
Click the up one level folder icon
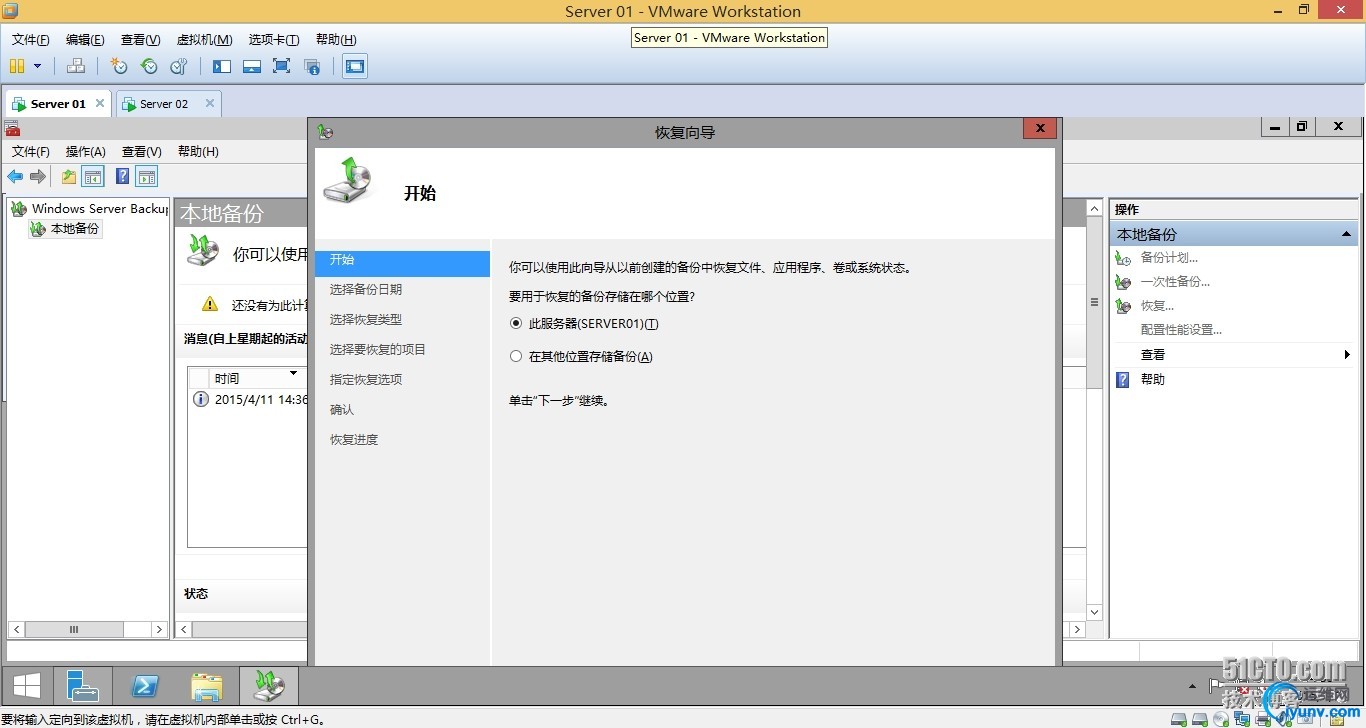(68, 177)
